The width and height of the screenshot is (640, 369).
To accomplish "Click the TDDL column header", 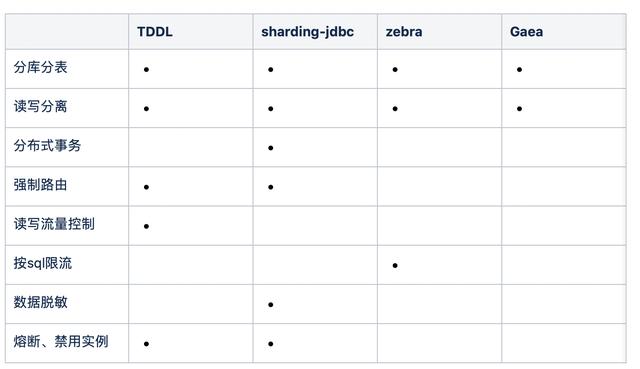I will pos(155,32).
